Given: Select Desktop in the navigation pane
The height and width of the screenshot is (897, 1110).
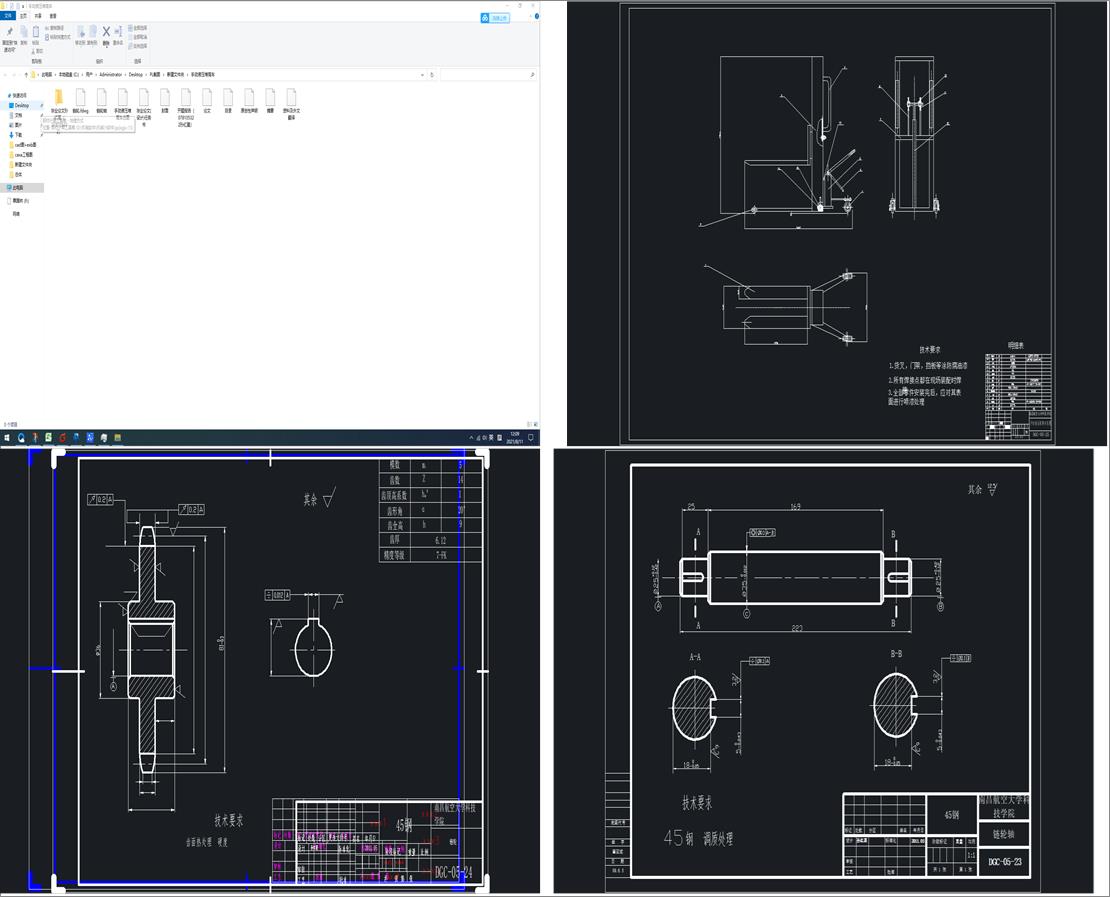Looking at the screenshot, I should point(21,105).
